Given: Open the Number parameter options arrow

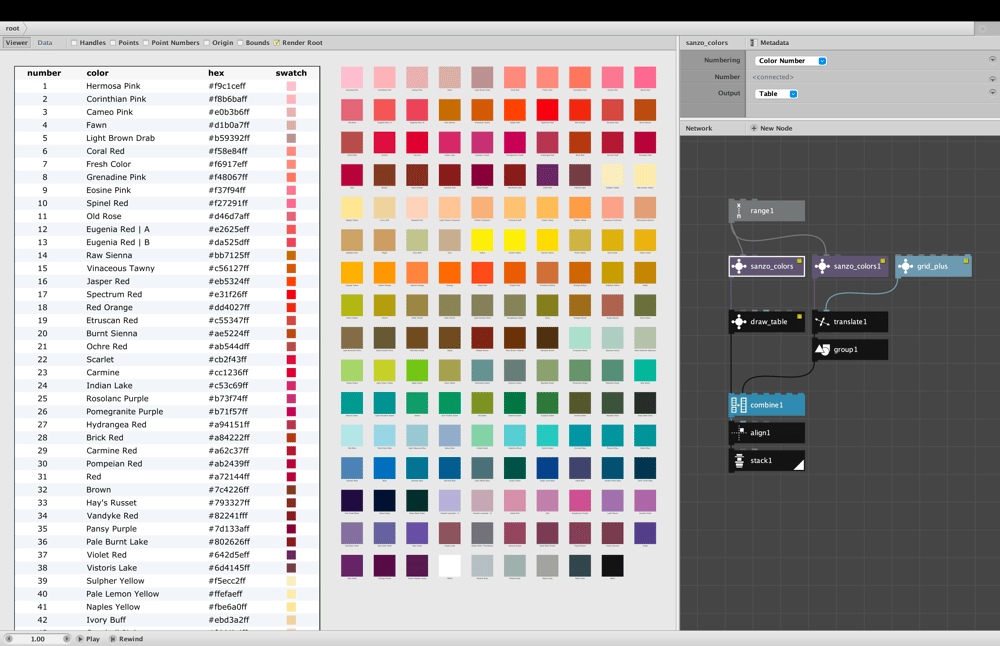Looking at the screenshot, I should (992, 79).
